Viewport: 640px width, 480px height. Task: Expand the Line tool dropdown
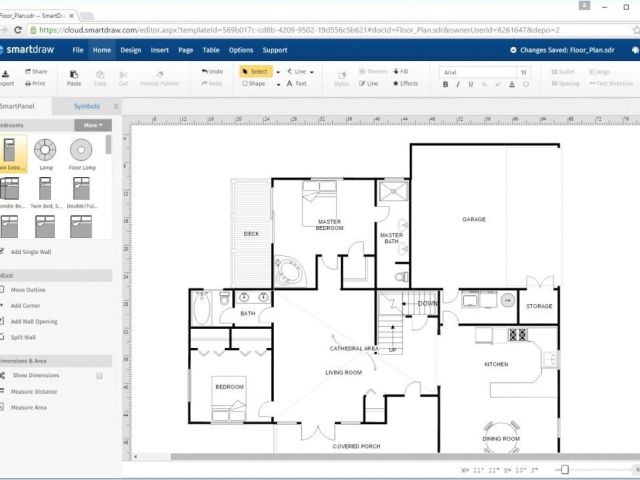point(311,72)
